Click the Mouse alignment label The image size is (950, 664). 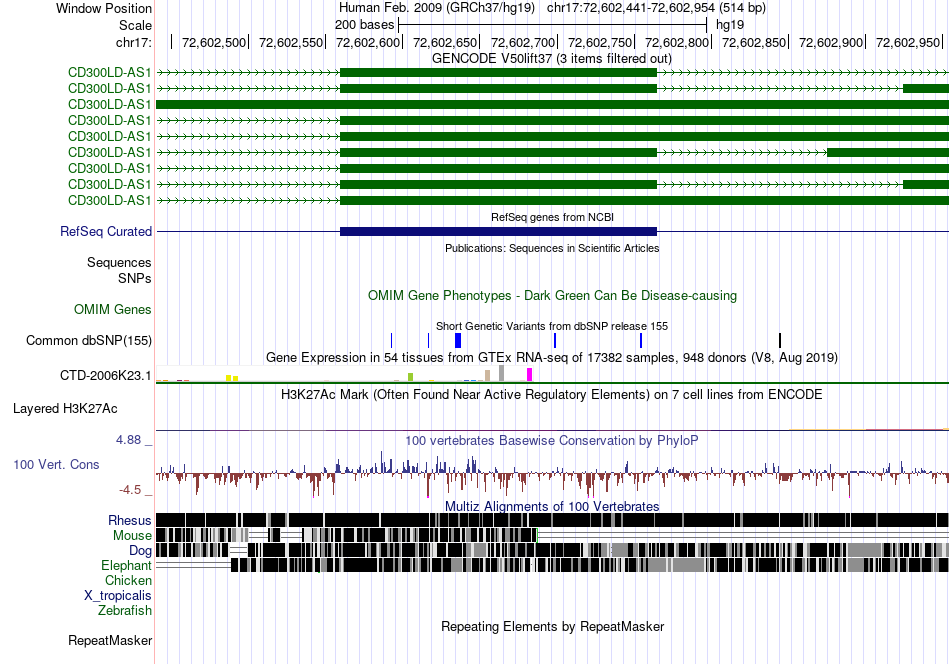pyautogui.click(x=132, y=536)
